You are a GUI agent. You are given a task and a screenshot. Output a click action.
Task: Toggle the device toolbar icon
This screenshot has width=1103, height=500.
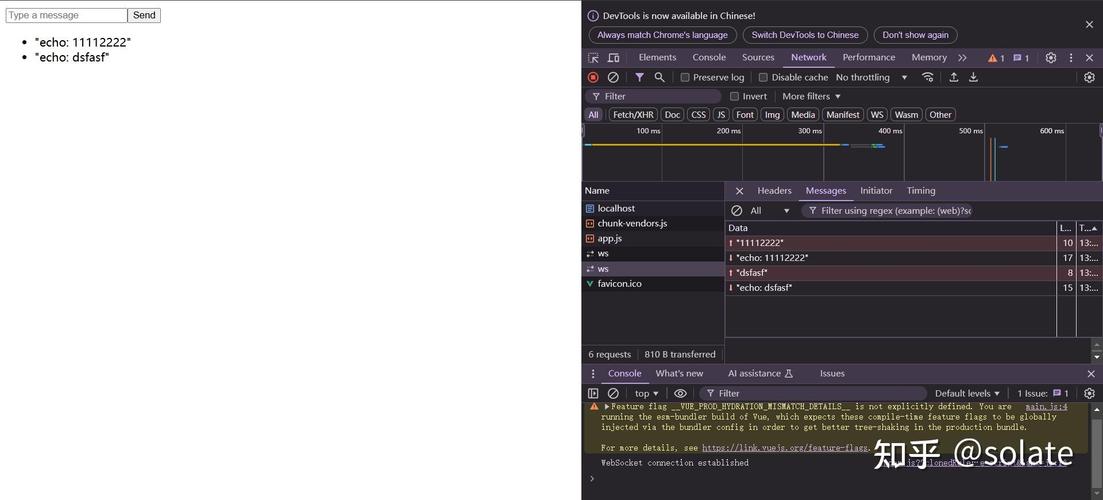[613, 58]
